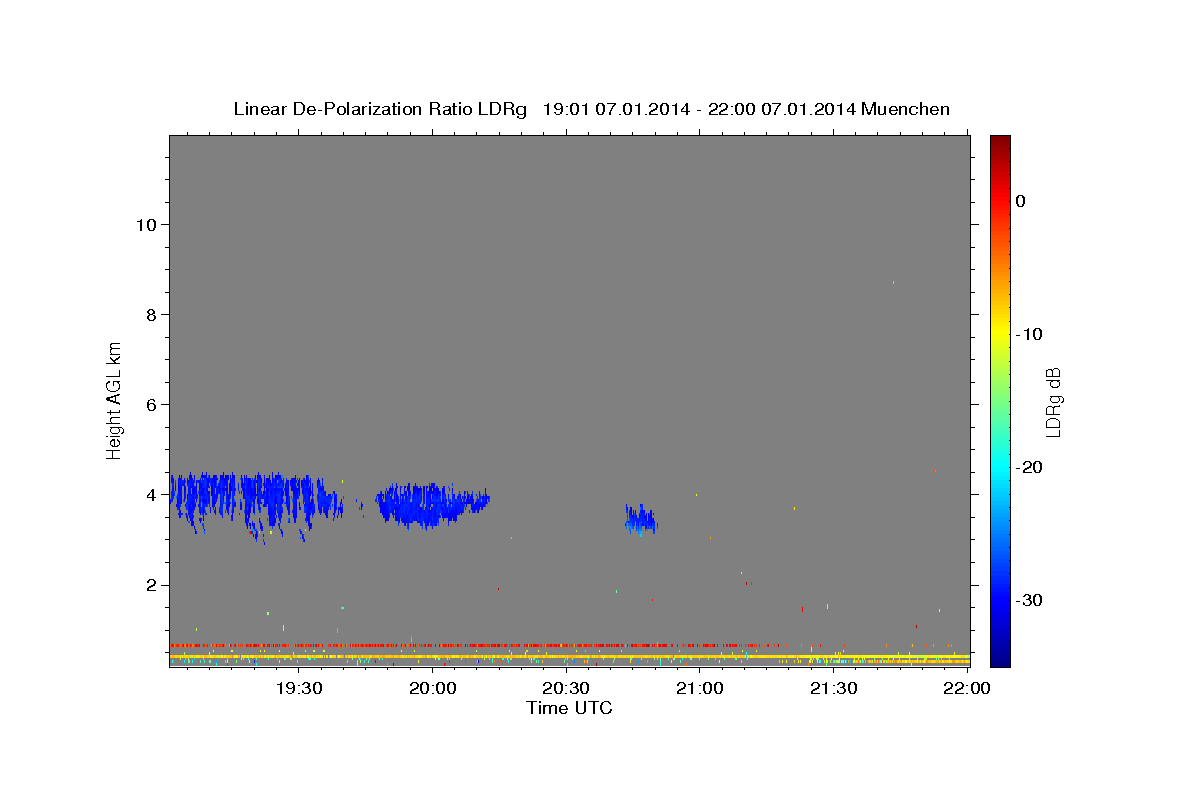This screenshot has width=1200, height=800.
Task: Click the dark blue bottom of the colorbar
Action: pos(1000,658)
